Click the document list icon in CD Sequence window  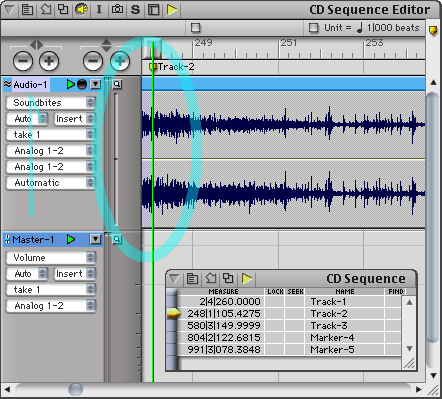192,278
